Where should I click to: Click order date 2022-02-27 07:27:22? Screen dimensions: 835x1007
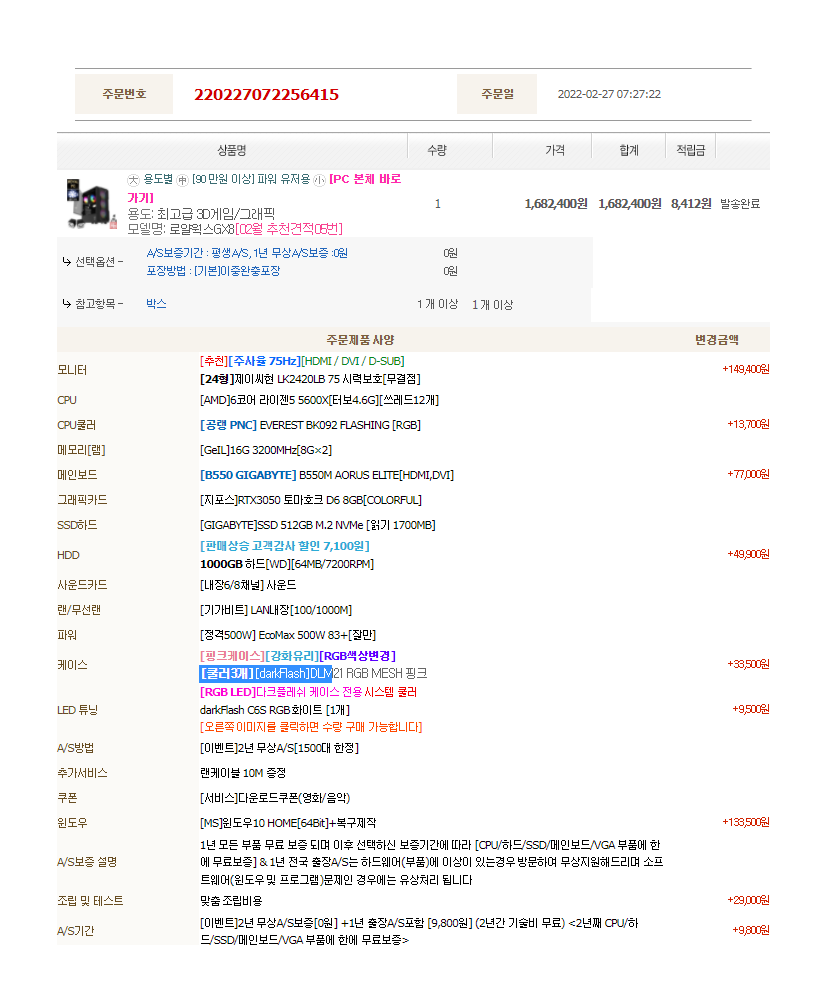609,94
